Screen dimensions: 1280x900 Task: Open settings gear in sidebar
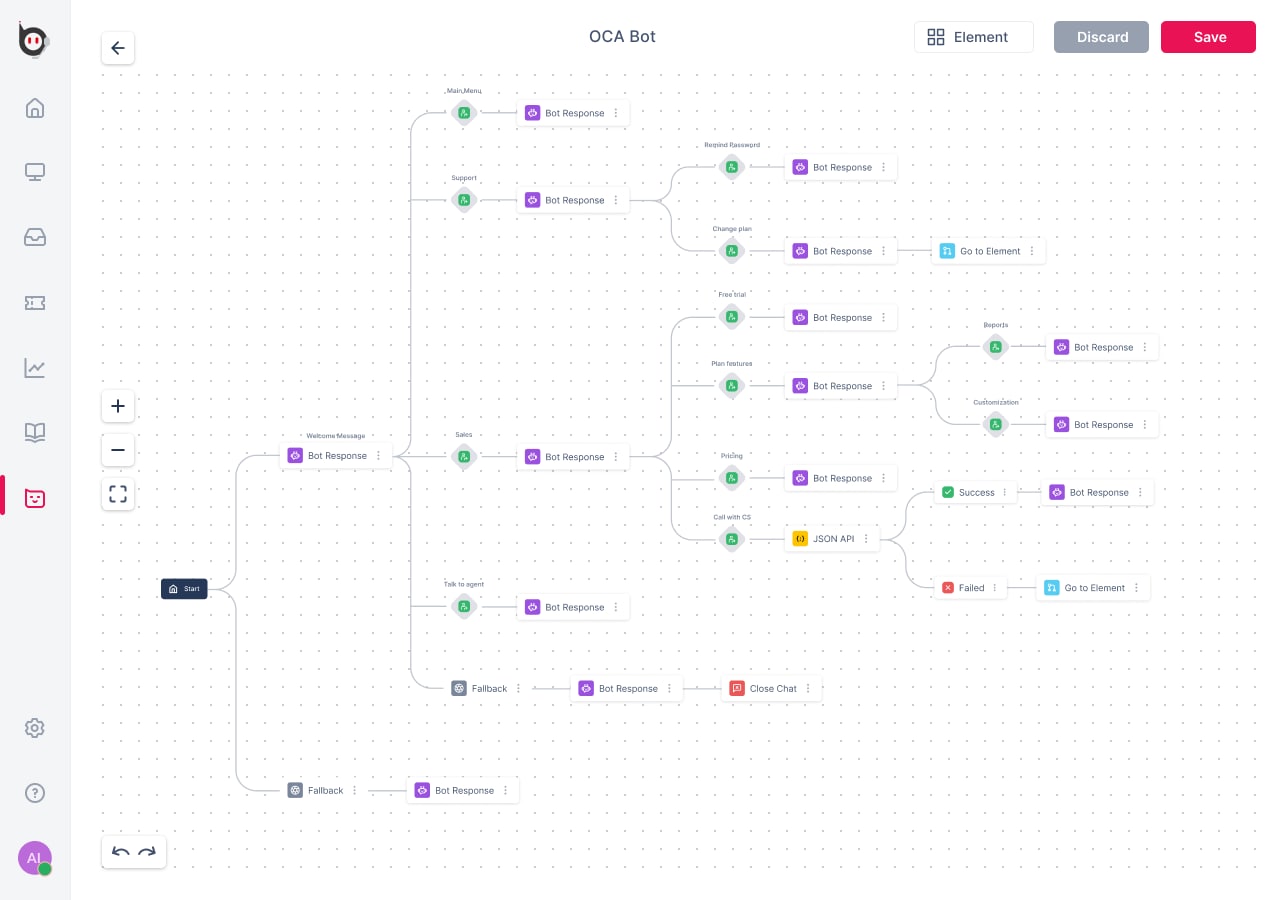click(x=35, y=728)
